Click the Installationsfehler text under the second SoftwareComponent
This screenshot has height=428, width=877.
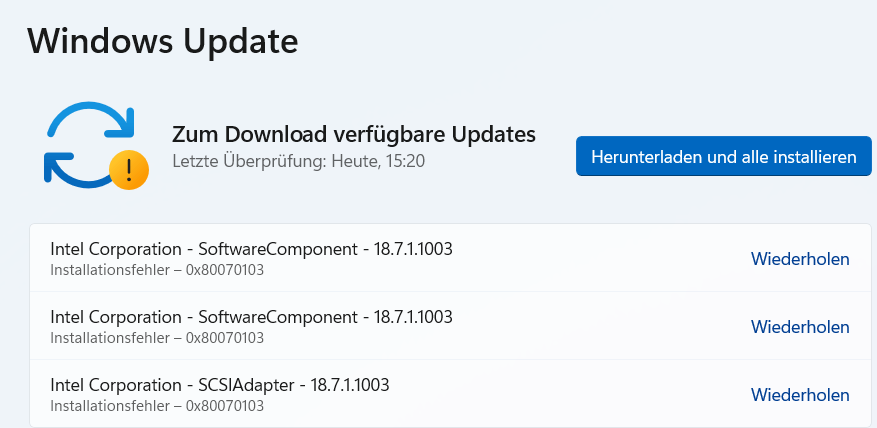110,338
